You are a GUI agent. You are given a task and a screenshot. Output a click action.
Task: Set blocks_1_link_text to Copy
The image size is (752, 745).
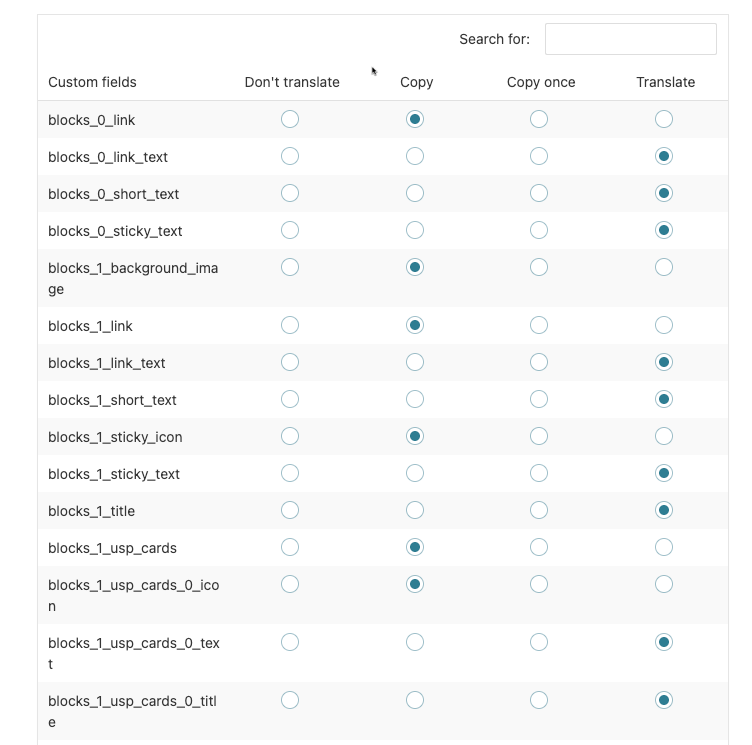pos(415,362)
